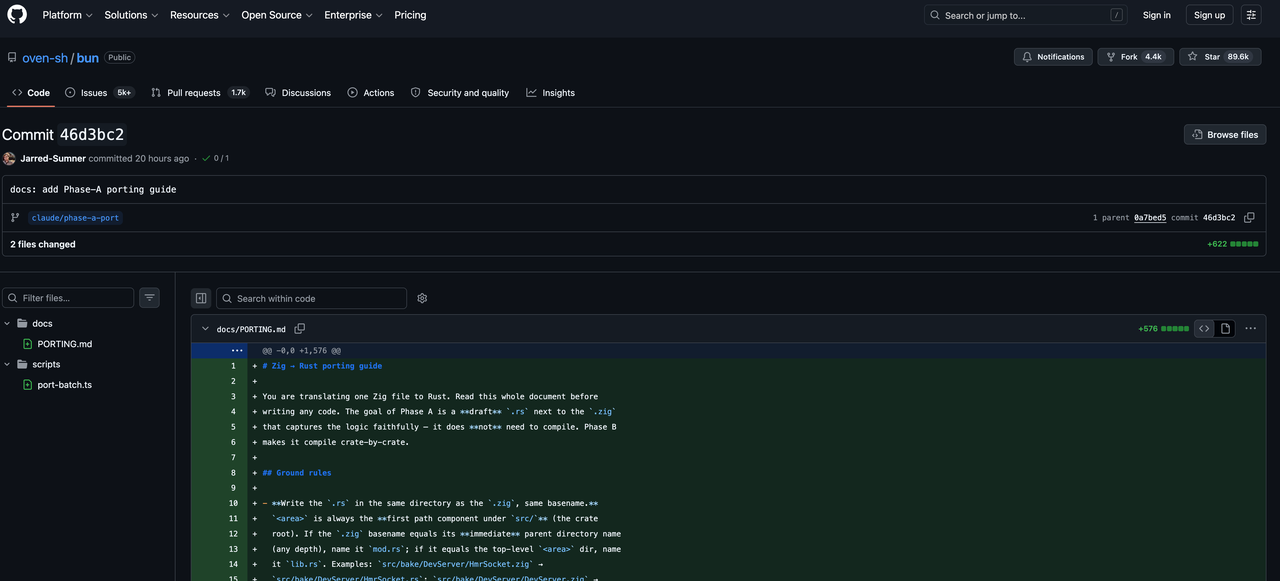Select port-batch.ts in the file tree

pos(65,385)
